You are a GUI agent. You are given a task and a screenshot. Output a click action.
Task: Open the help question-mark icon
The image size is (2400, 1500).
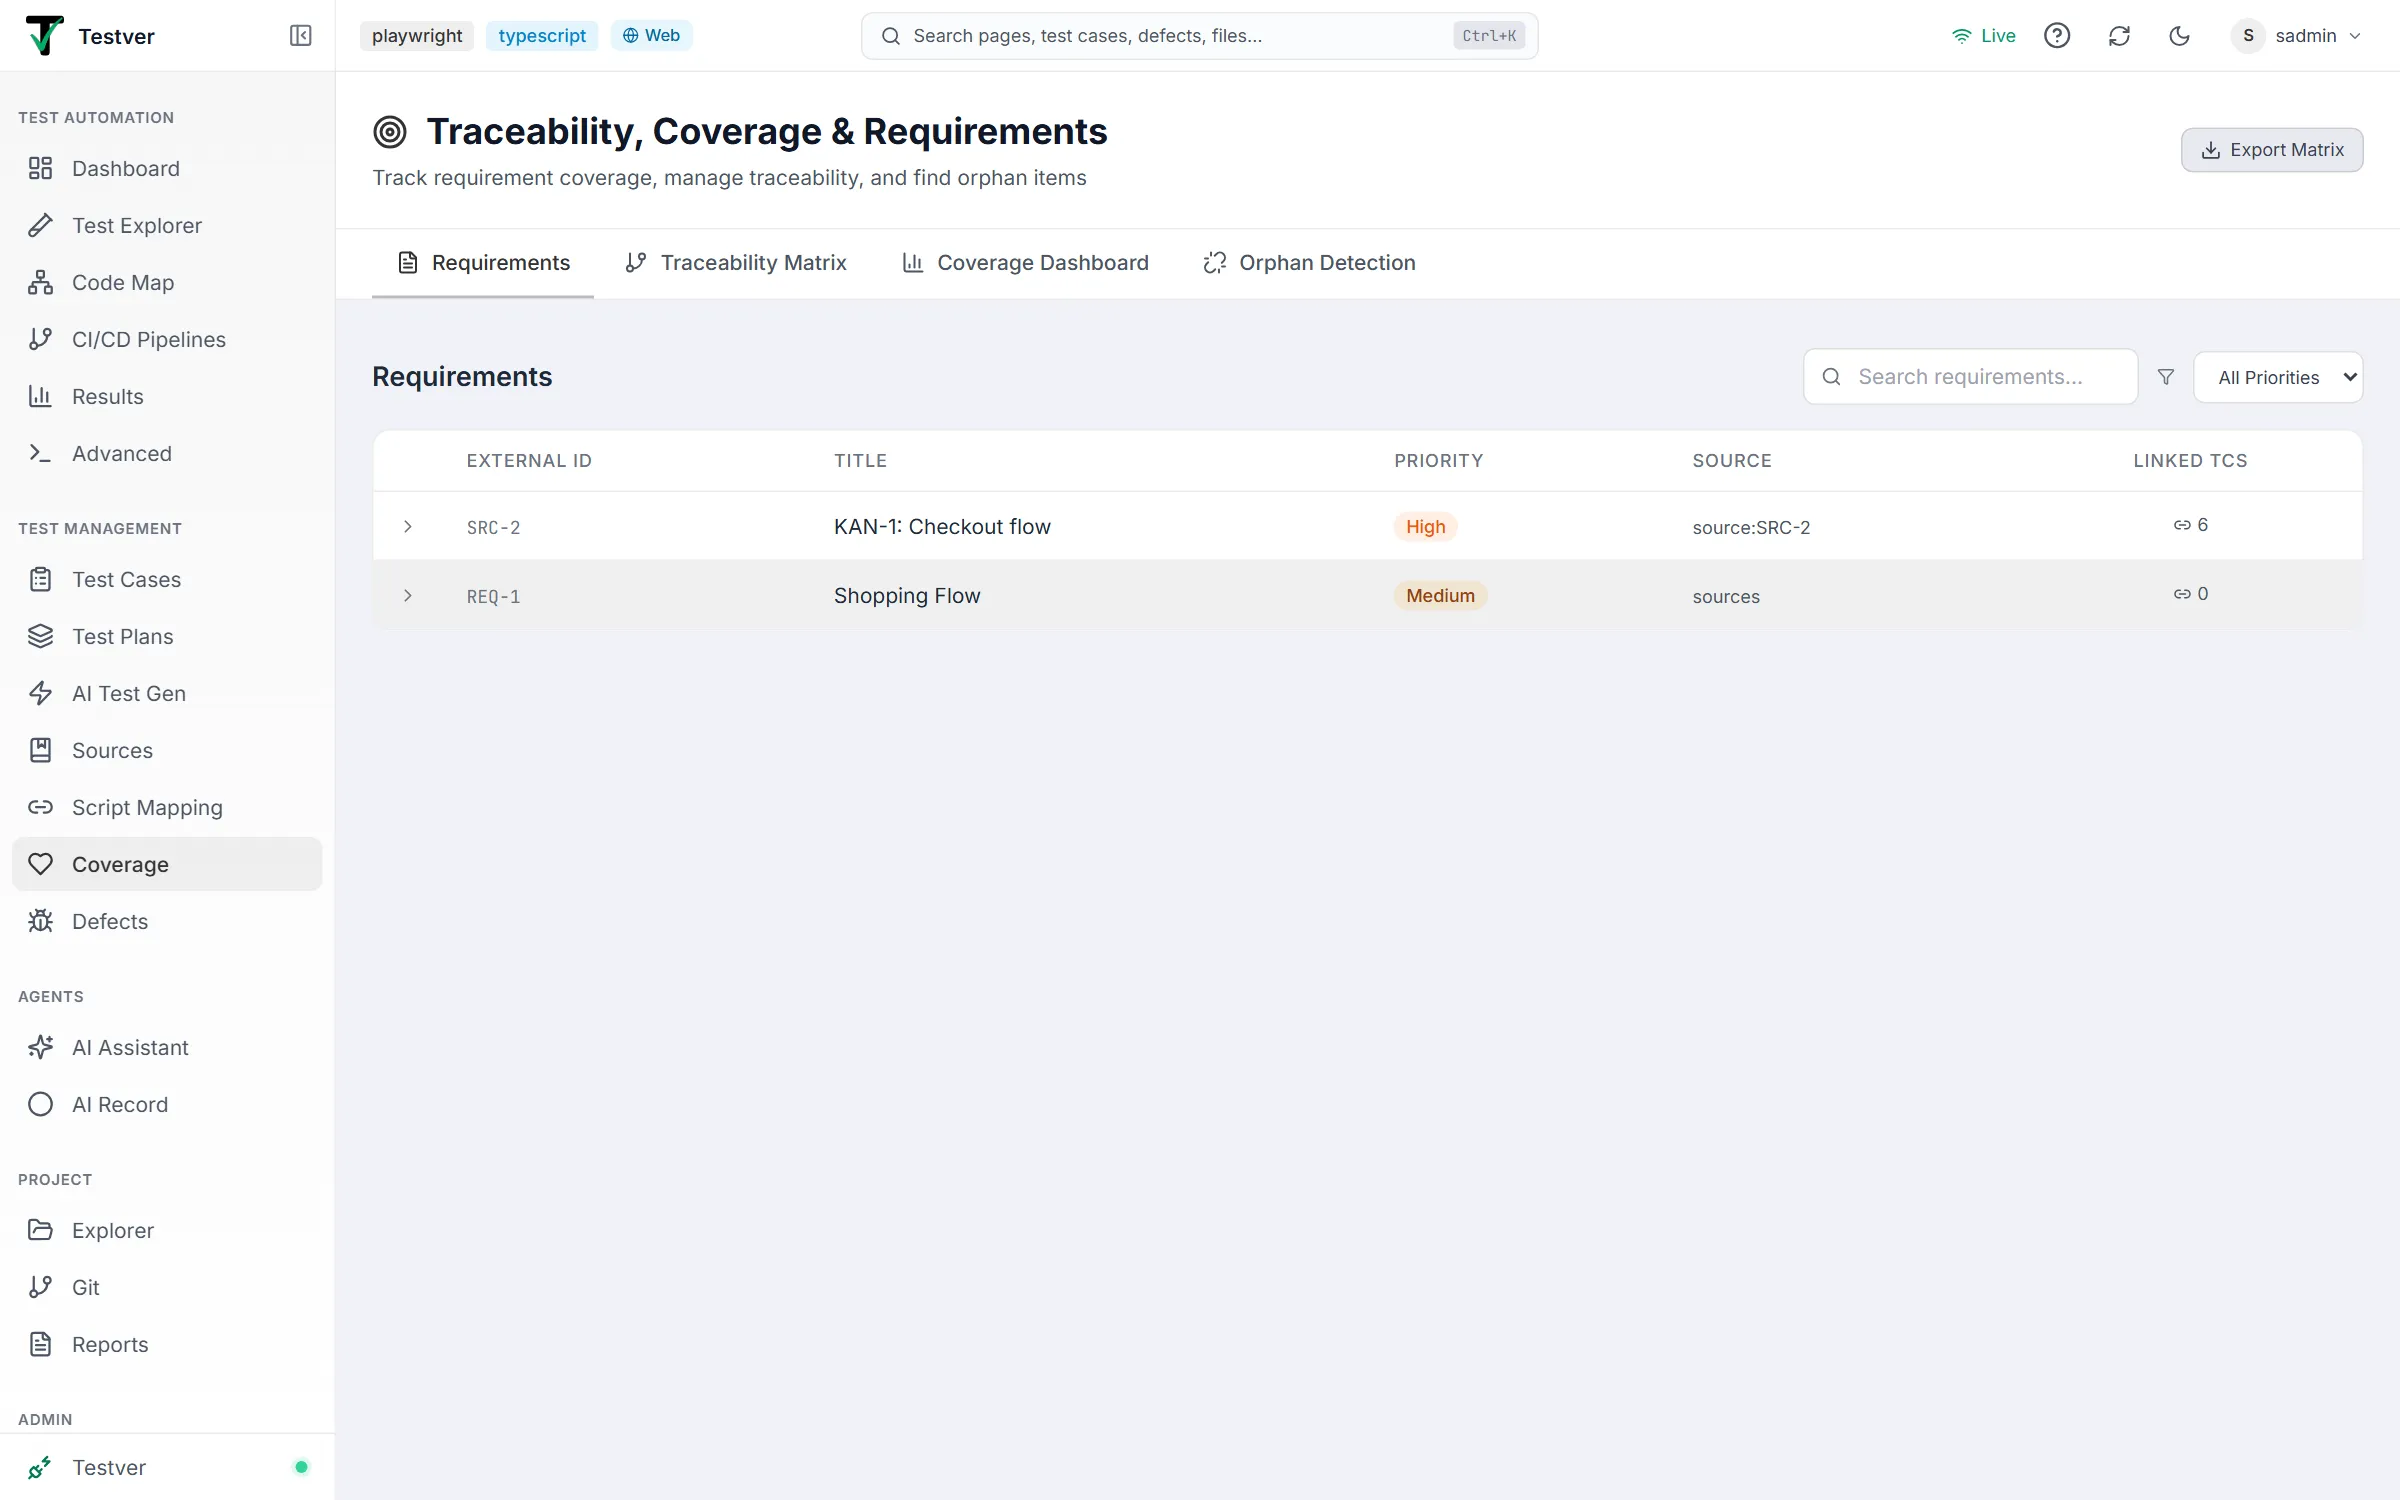2057,36
